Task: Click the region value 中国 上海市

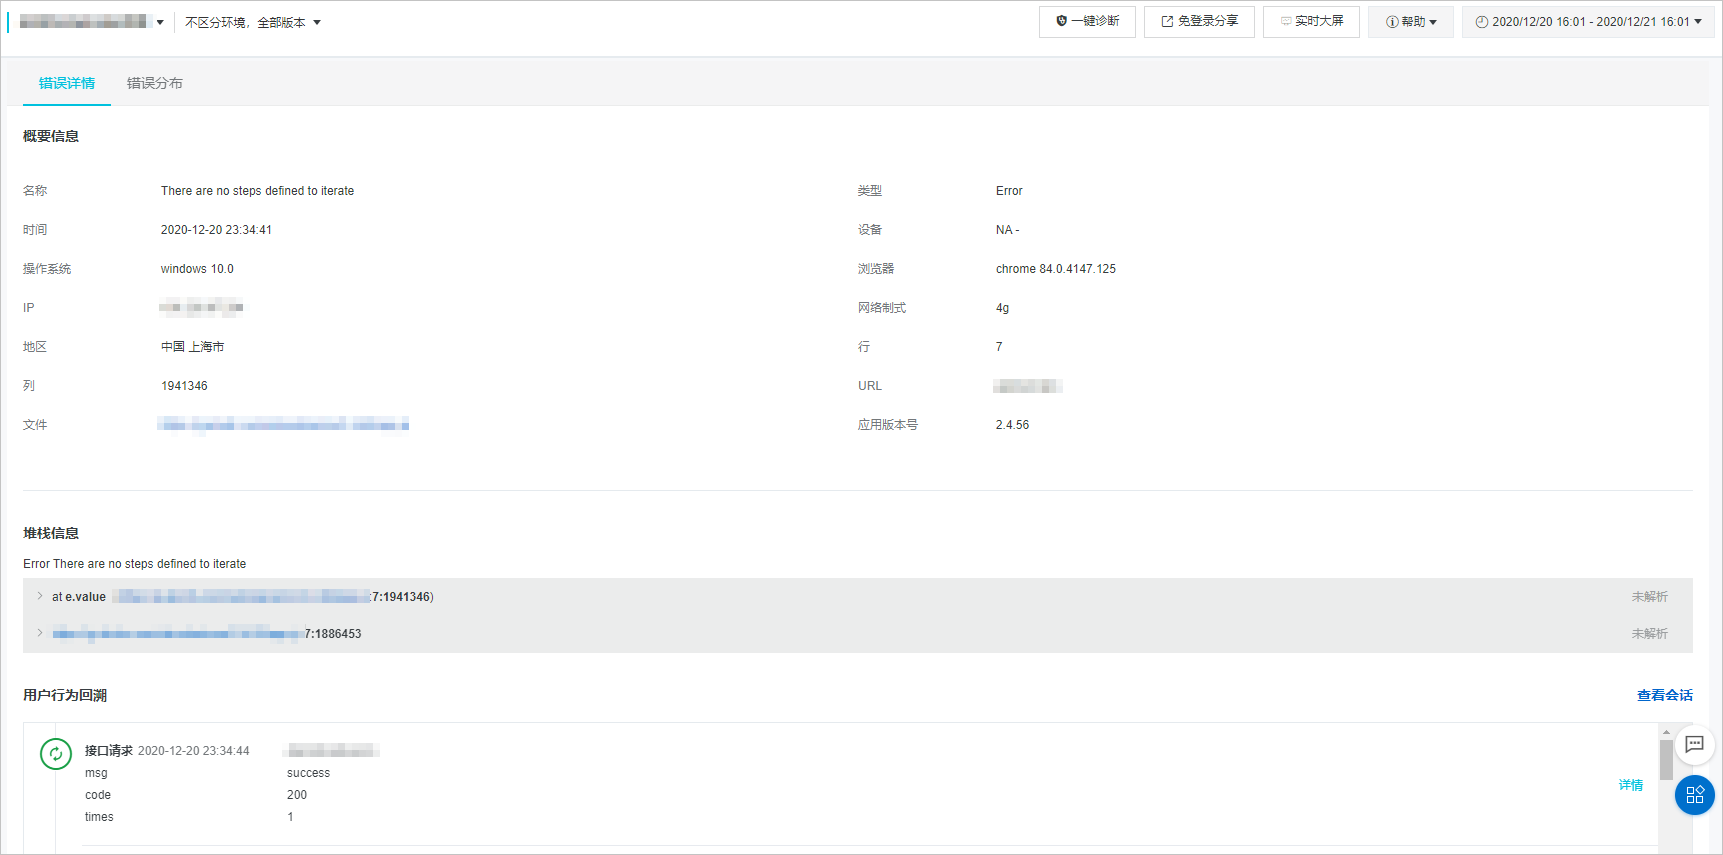Action: click(192, 347)
